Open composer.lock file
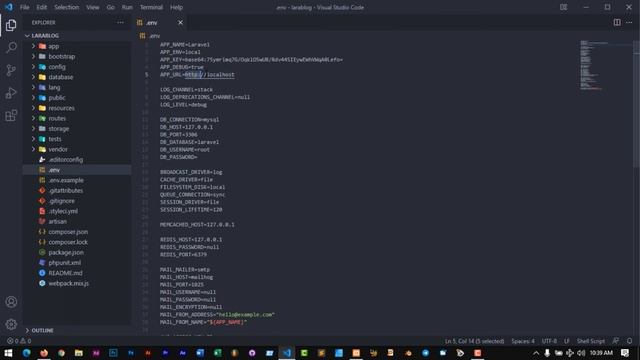 pyautogui.click(x=77, y=242)
